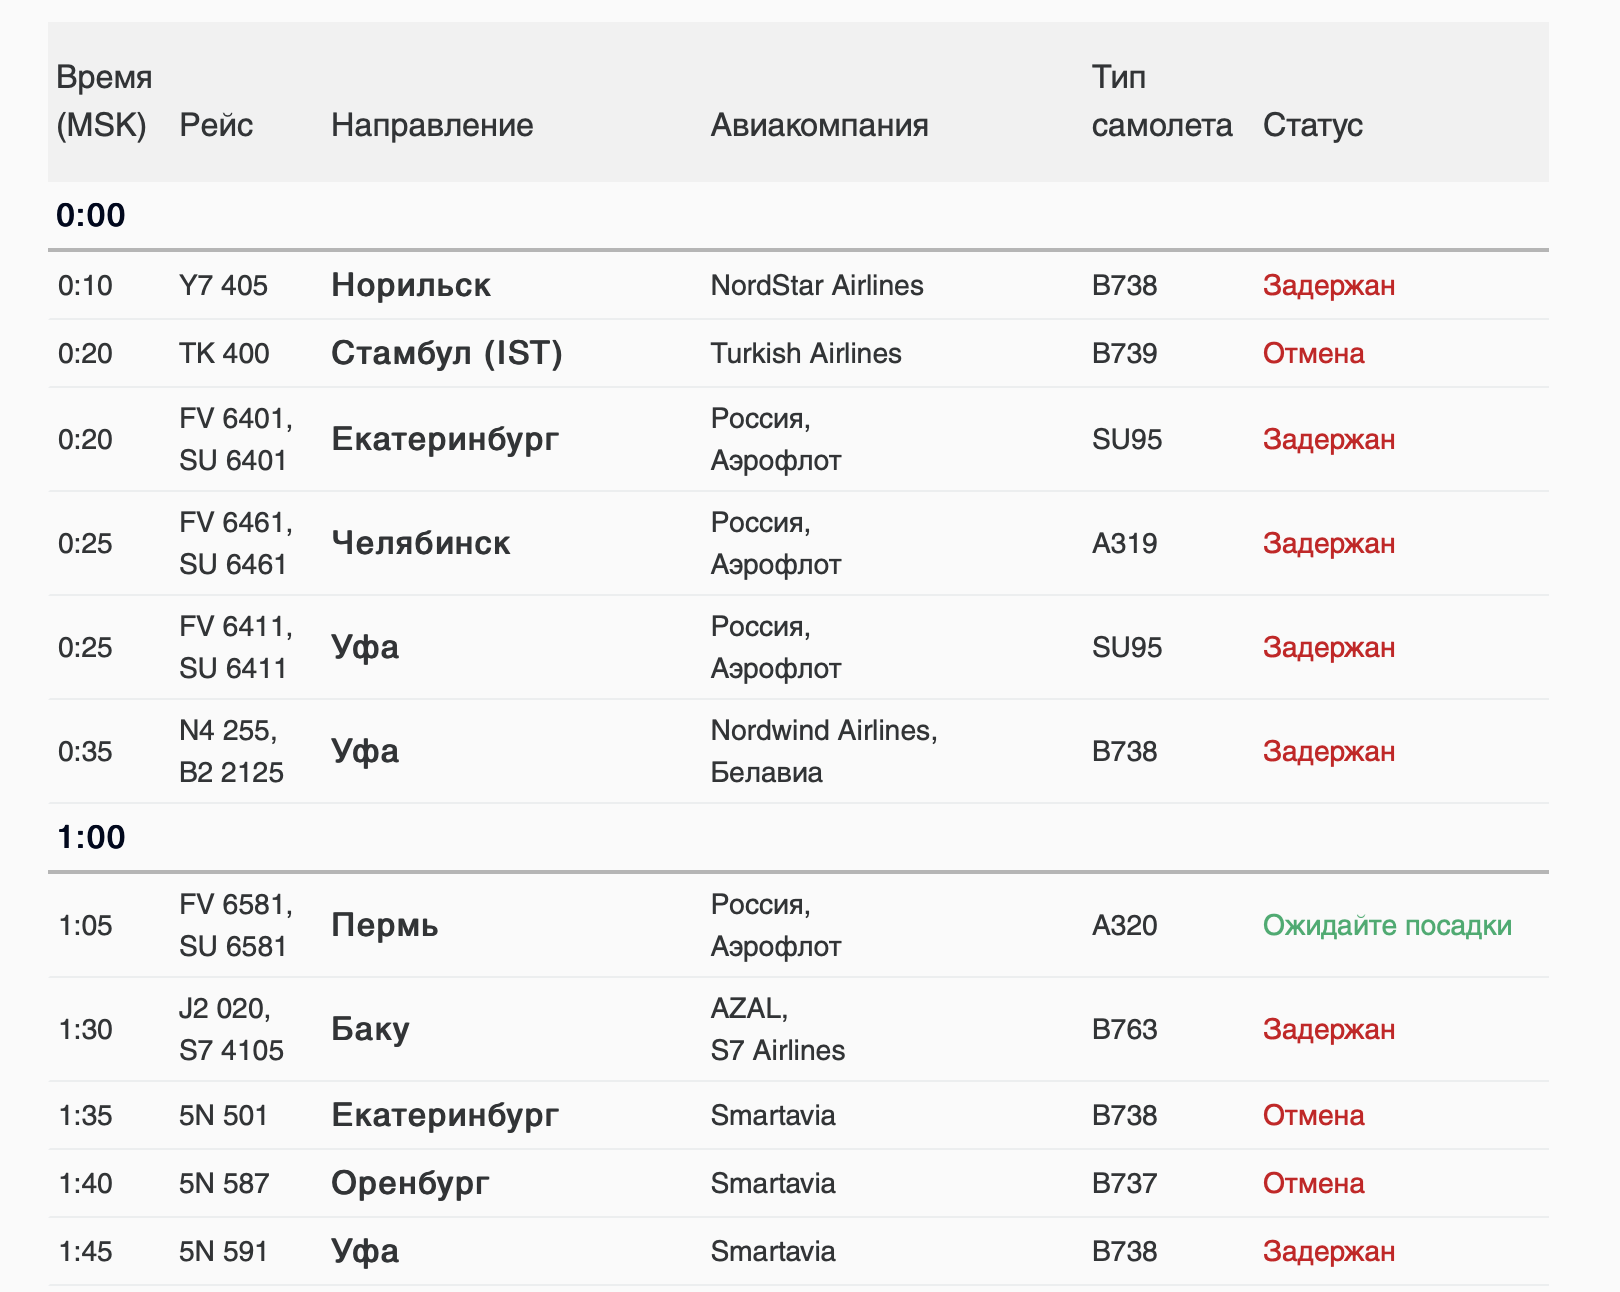The height and width of the screenshot is (1292, 1620).
Task: Select Екатеринбург flight FV 6401
Action: [x=445, y=440]
